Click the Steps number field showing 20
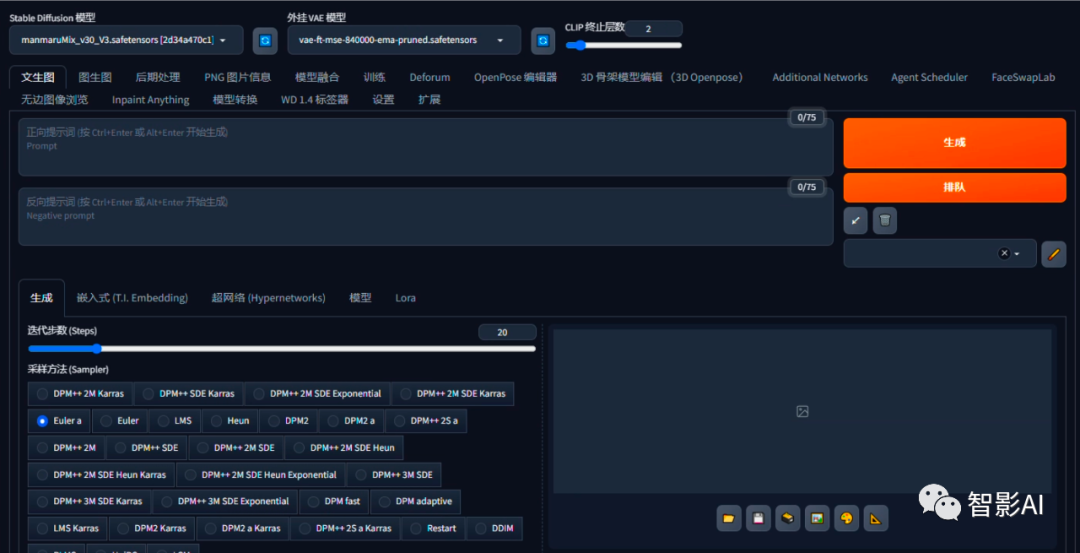The image size is (1080, 553). pos(508,332)
